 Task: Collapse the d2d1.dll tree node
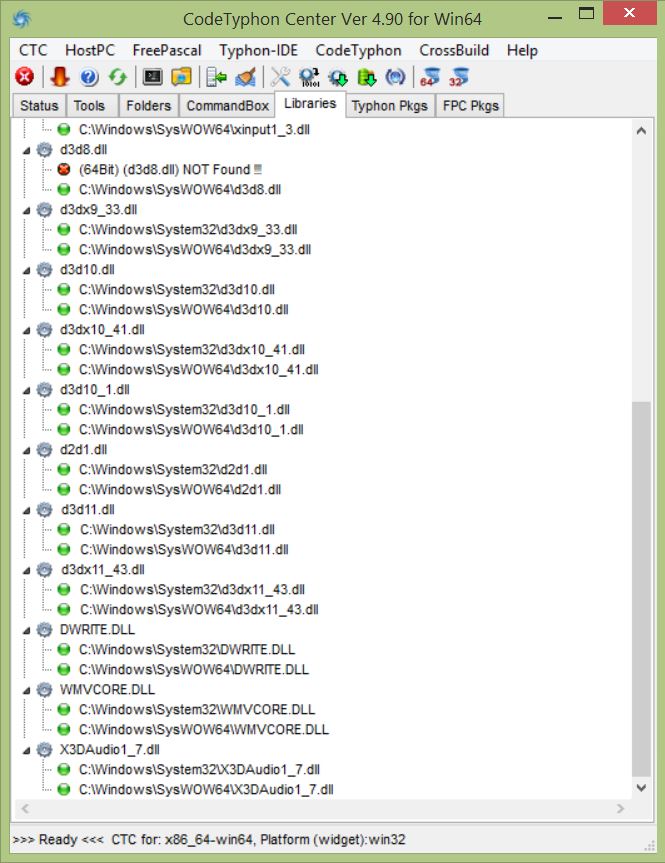click(x=26, y=450)
